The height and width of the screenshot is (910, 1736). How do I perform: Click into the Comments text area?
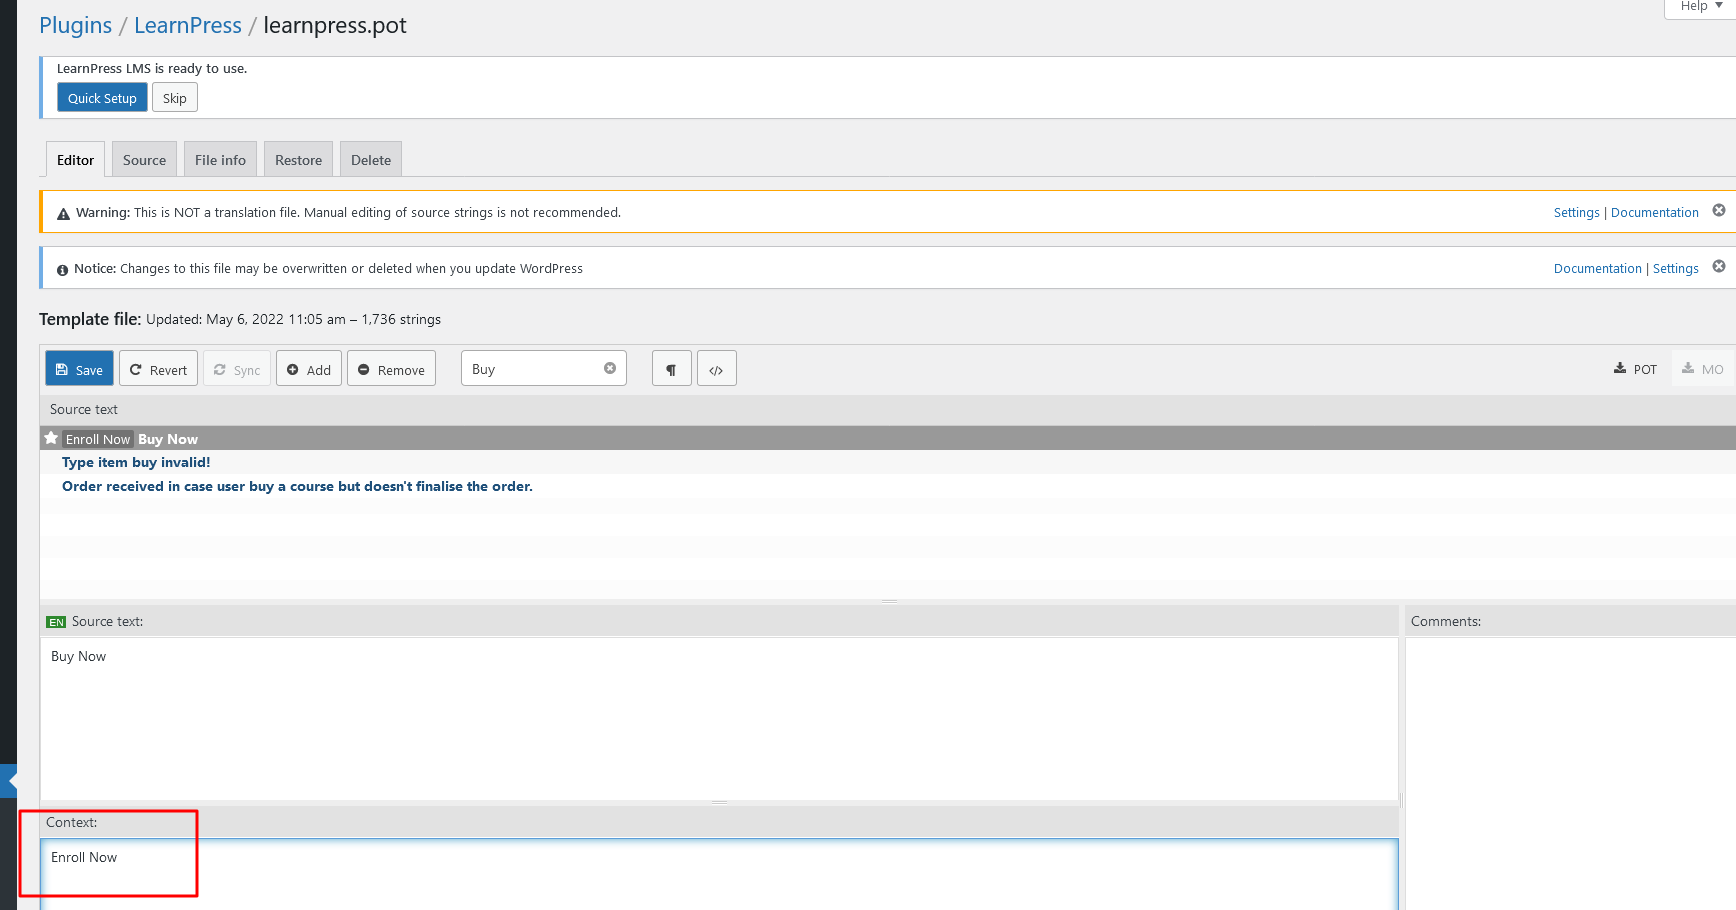1570,773
